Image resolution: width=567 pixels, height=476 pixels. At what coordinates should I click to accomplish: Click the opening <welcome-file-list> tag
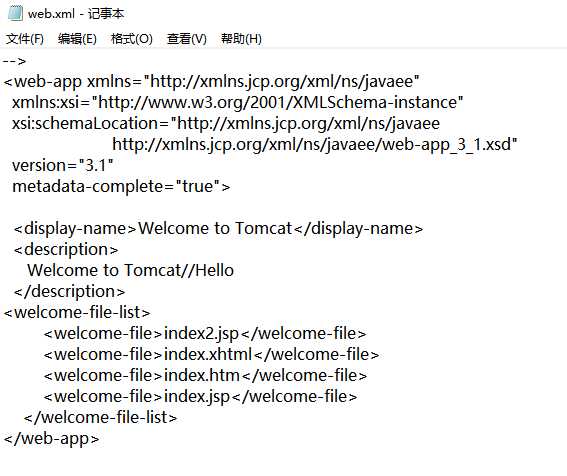77,313
